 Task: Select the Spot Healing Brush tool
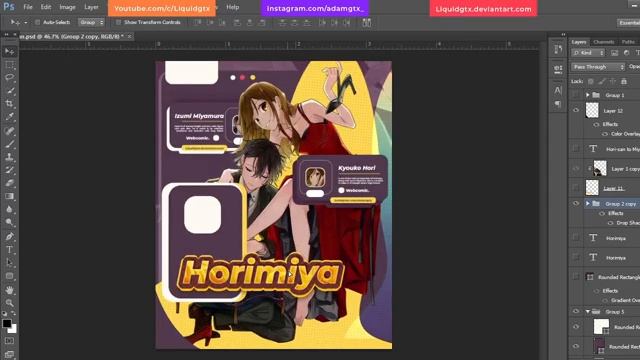[9, 131]
